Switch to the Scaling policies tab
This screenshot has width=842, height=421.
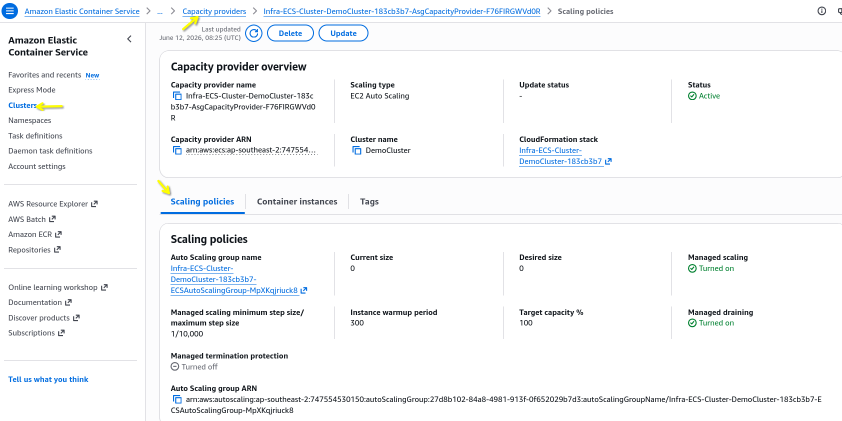click(x=202, y=202)
